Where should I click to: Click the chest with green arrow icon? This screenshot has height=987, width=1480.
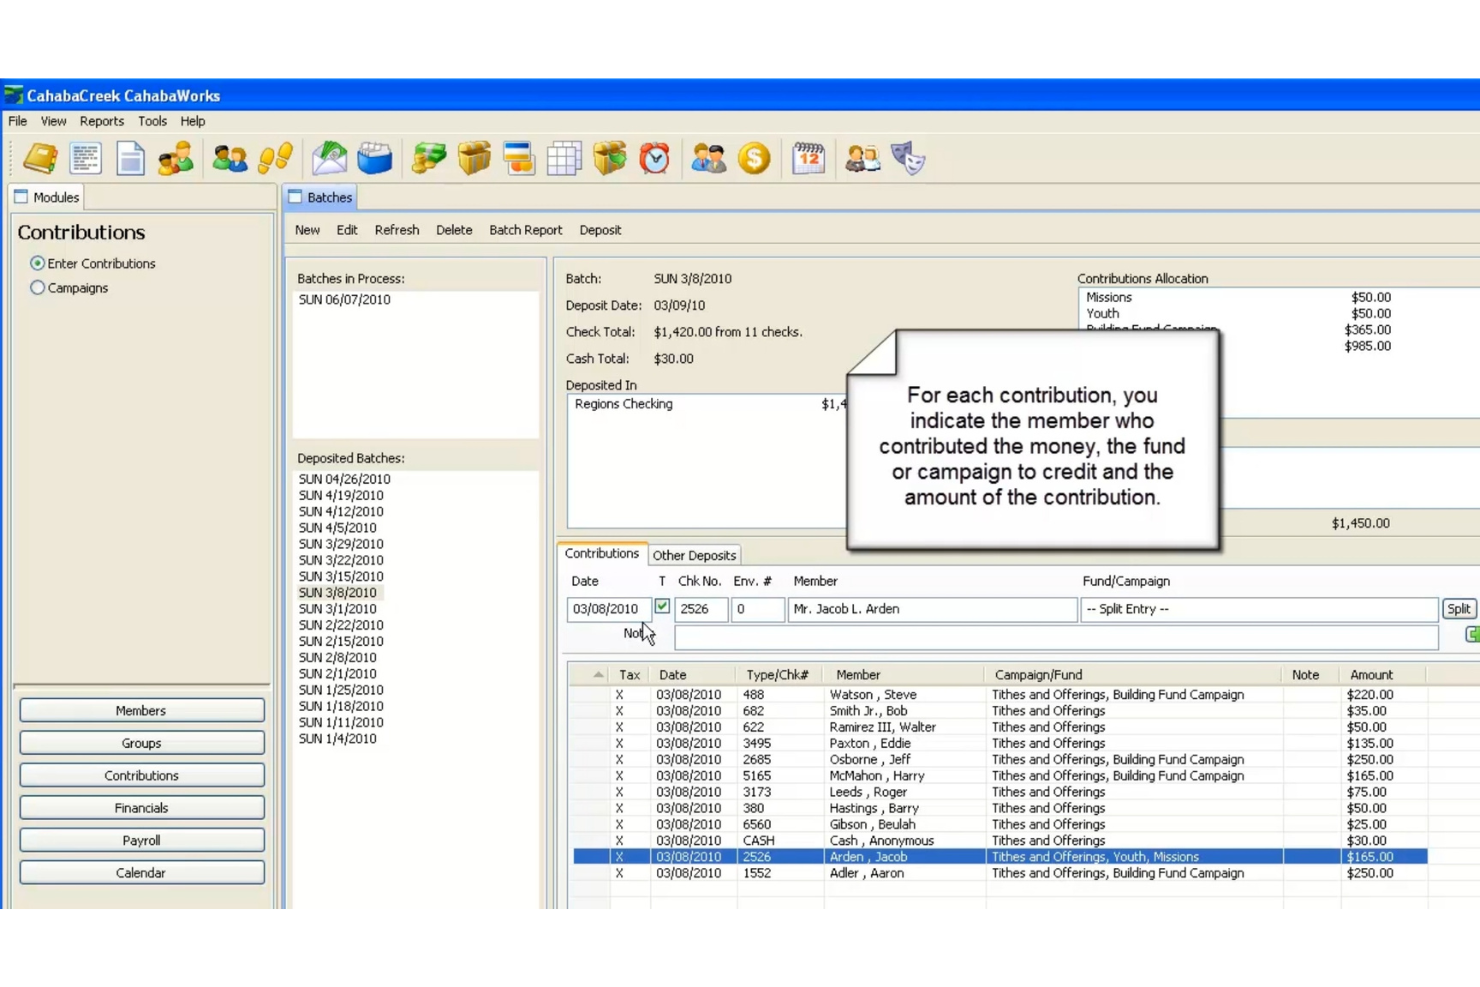tap(609, 158)
